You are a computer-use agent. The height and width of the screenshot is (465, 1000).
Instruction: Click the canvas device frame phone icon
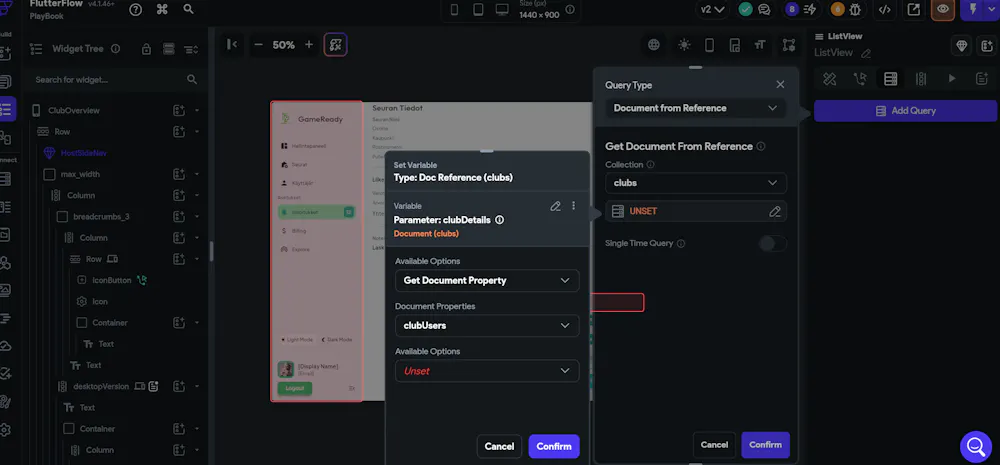(709, 45)
